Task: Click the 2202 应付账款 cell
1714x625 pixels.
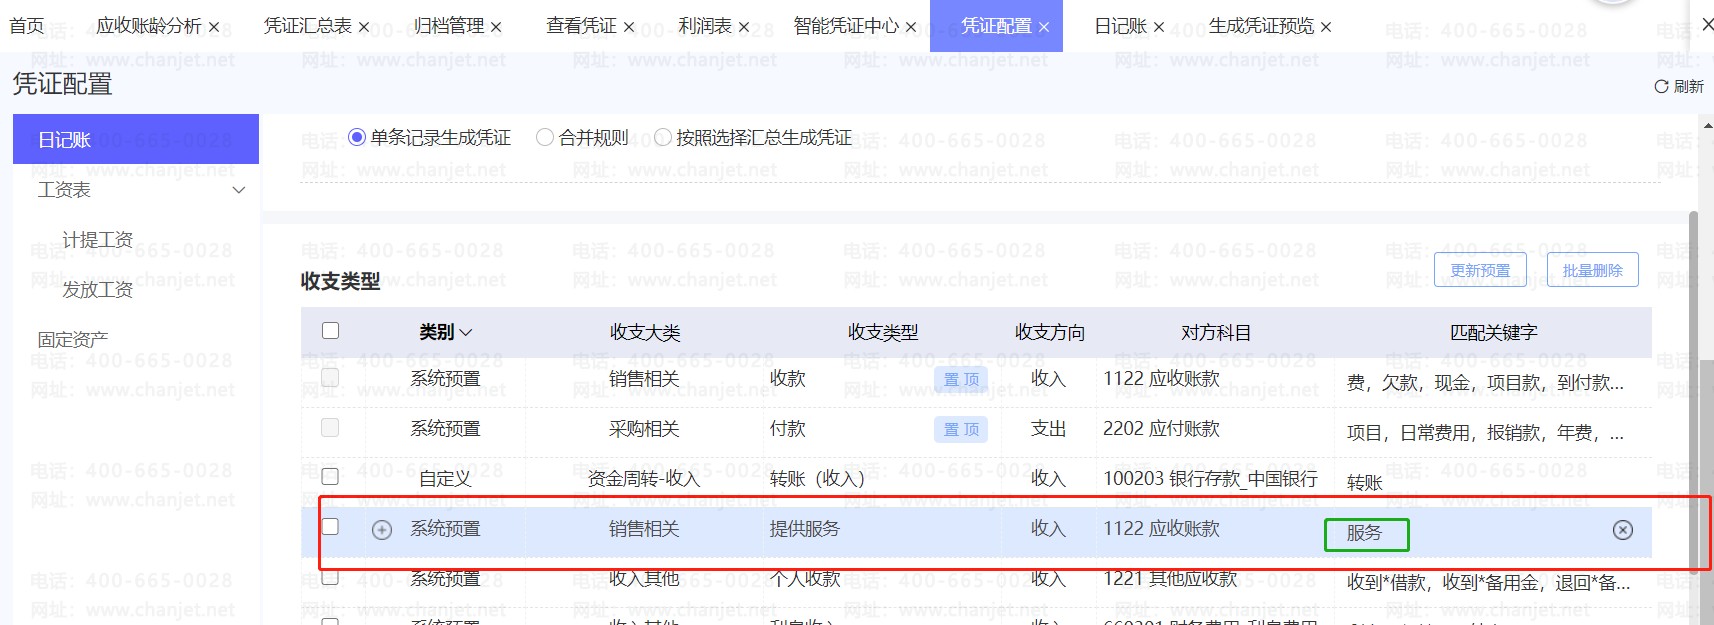Action: pos(1162,429)
